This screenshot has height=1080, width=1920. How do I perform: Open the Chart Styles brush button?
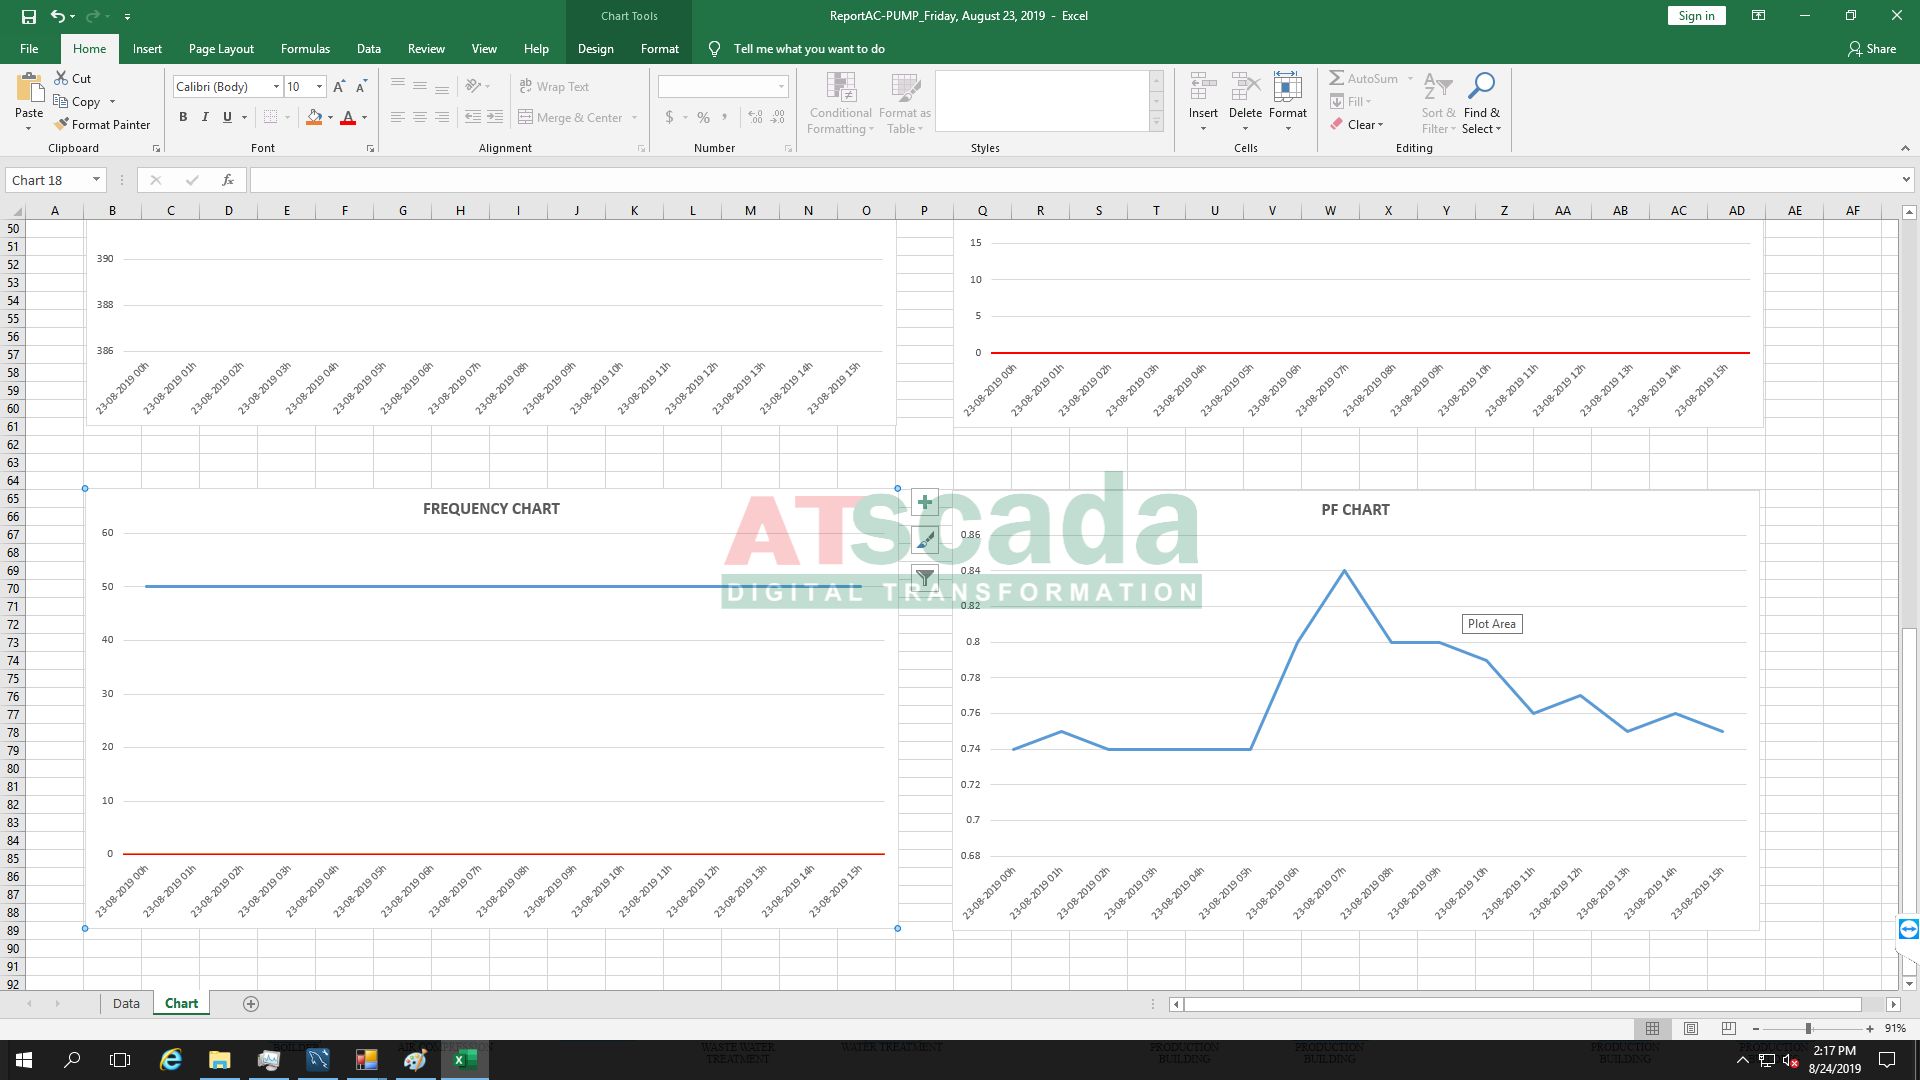tap(925, 541)
